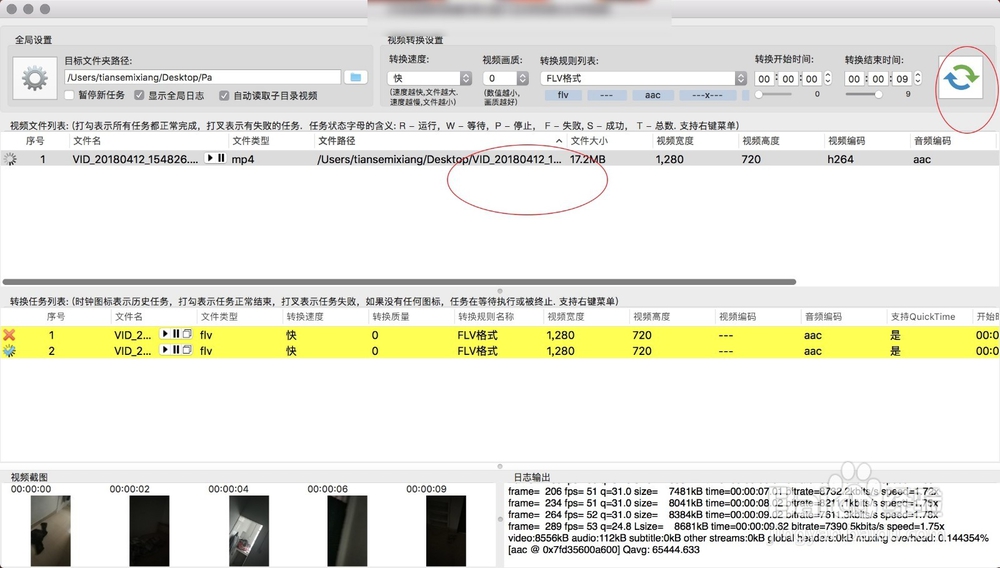Click the seconds field 09 of 转换结束时间
The width and height of the screenshot is (1000, 568).
point(902,79)
